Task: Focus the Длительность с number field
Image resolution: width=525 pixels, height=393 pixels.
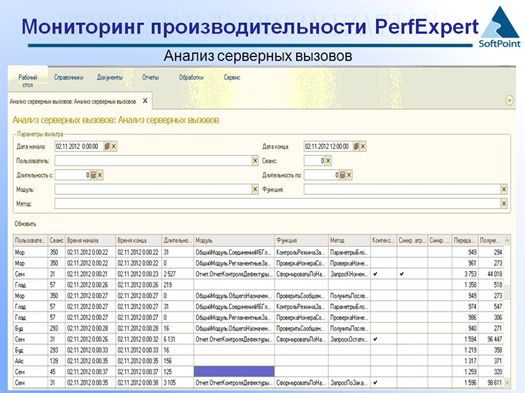Action: (x=72, y=175)
